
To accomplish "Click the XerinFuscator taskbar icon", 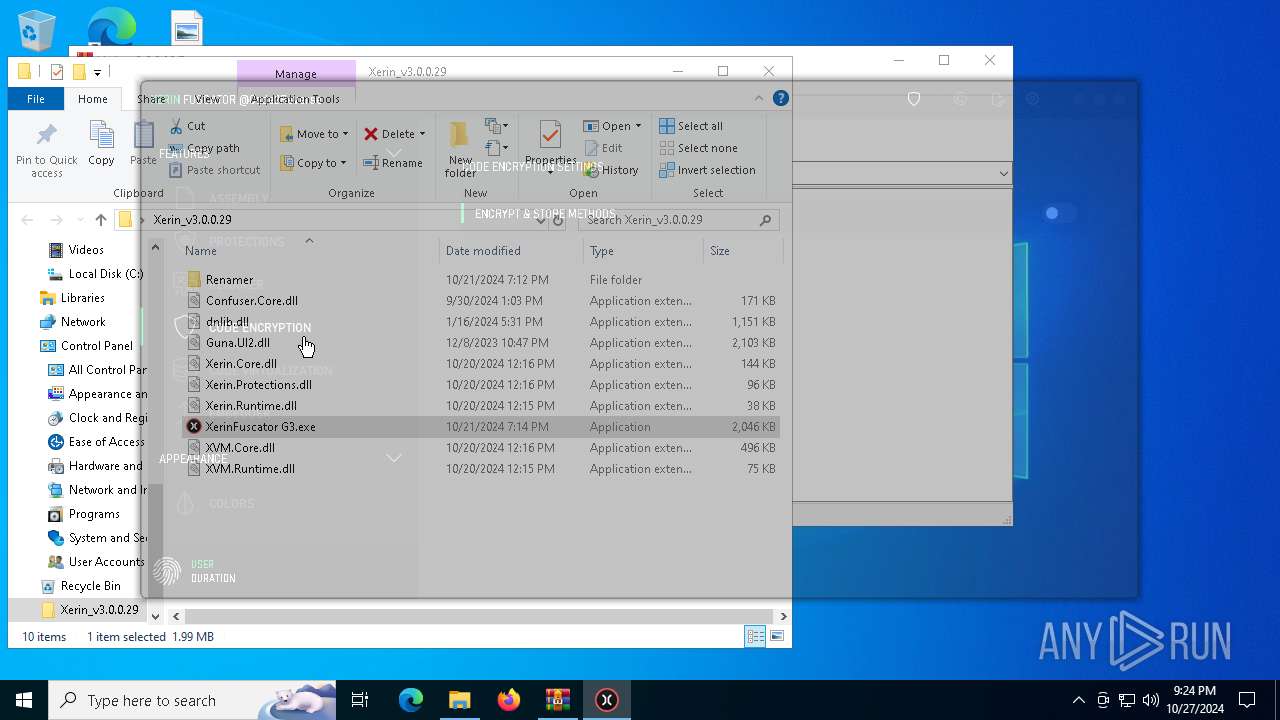I will (x=606, y=700).
